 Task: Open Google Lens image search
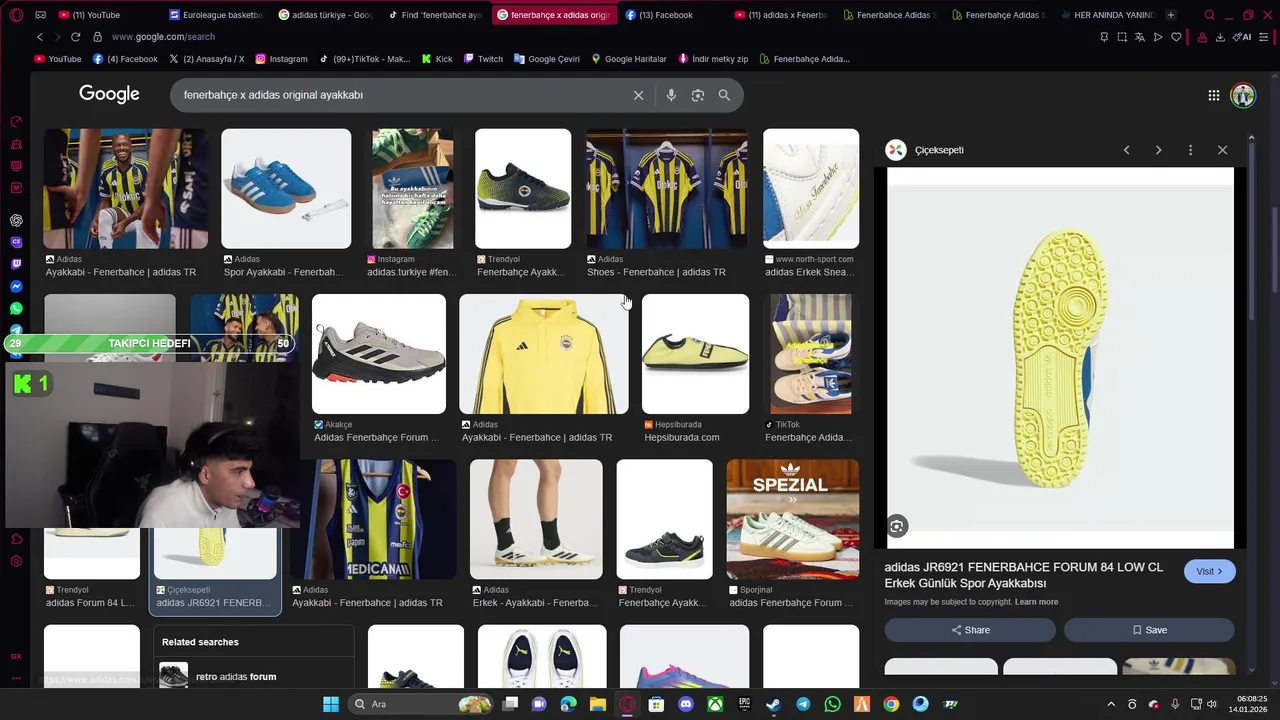click(698, 95)
